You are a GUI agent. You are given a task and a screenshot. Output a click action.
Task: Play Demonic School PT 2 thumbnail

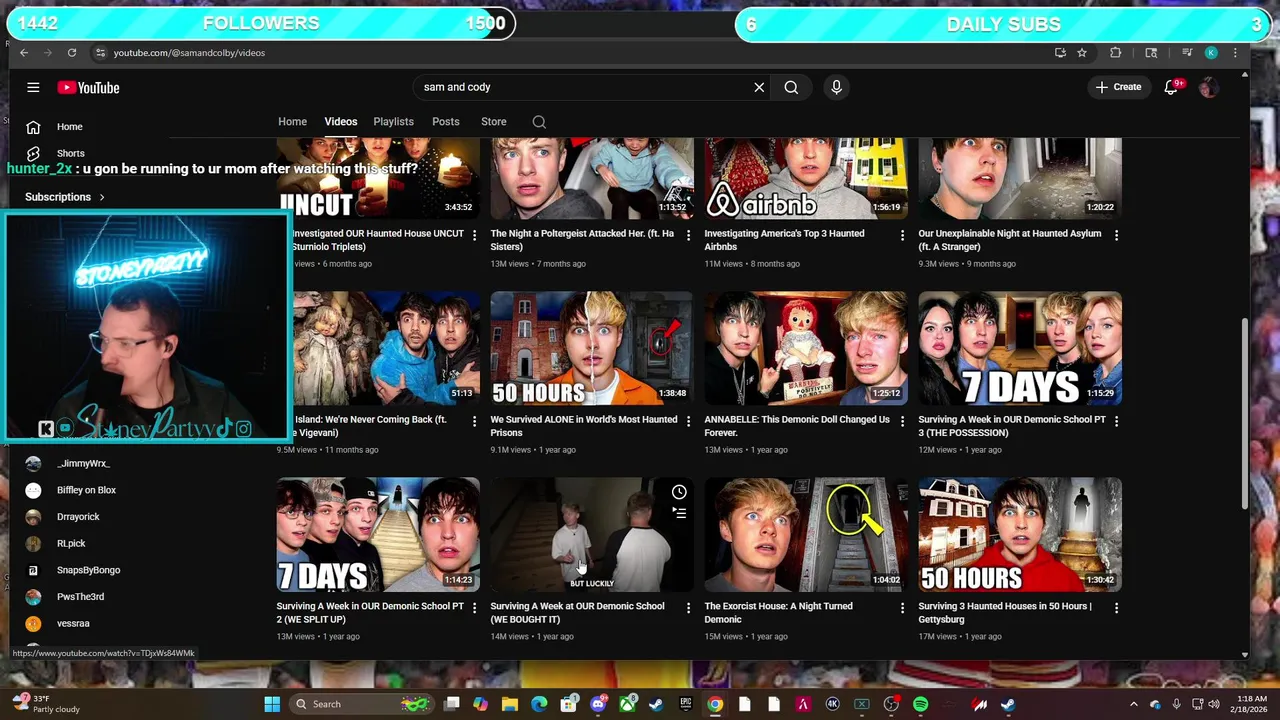click(x=378, y=535)
